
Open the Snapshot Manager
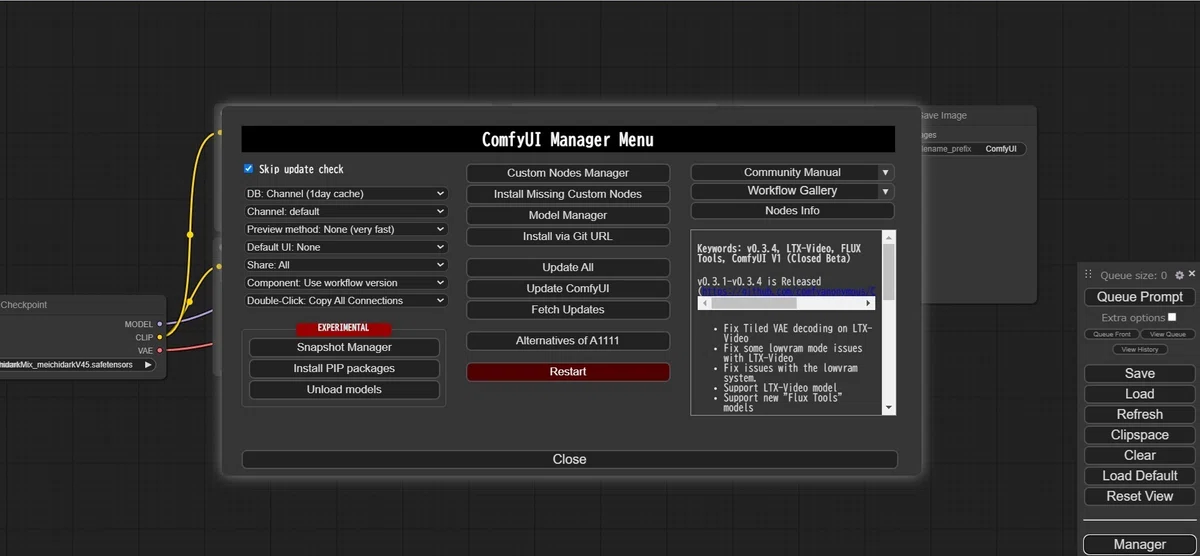(x=344, y=347)
